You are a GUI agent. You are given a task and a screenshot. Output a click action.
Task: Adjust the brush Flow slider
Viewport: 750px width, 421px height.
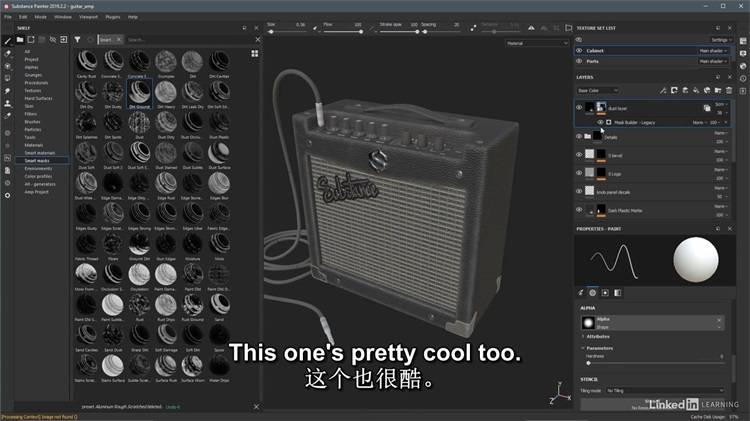coord(343,32)
